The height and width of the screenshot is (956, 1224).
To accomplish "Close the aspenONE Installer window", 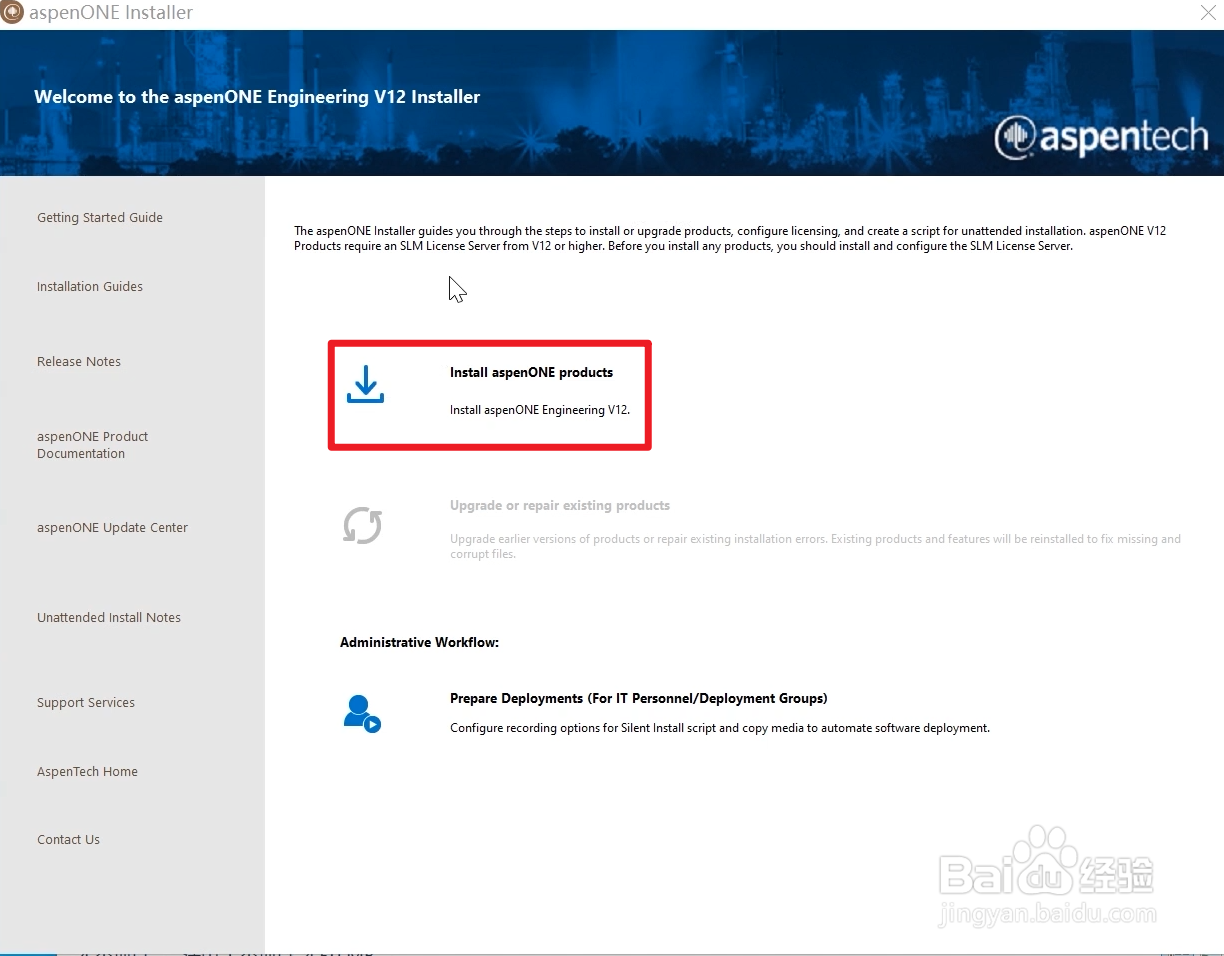I will pos(1208,13).
